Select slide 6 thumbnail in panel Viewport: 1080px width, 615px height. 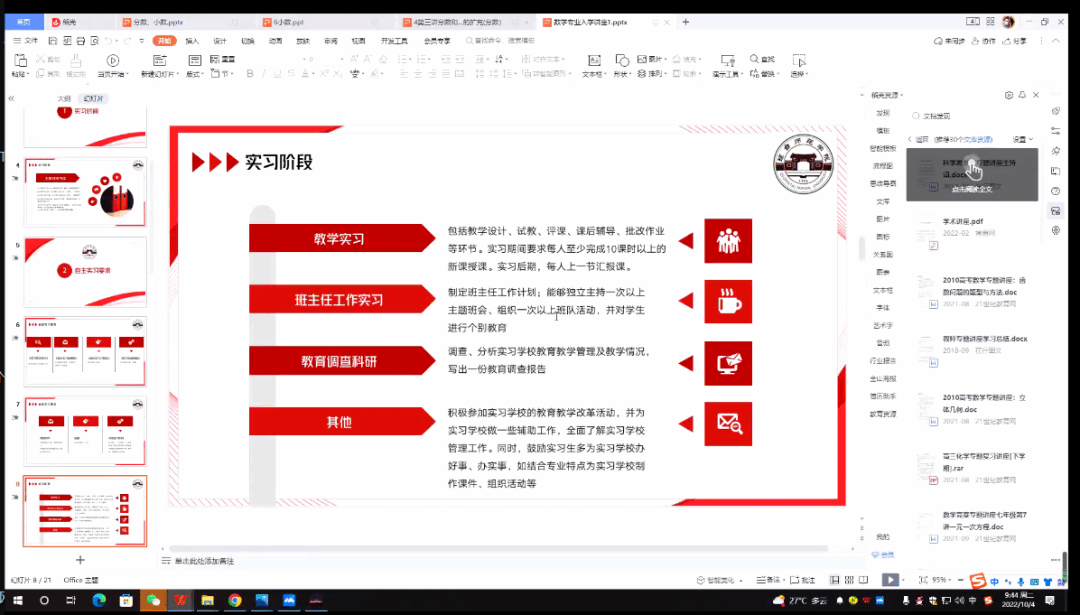(85, 351)
